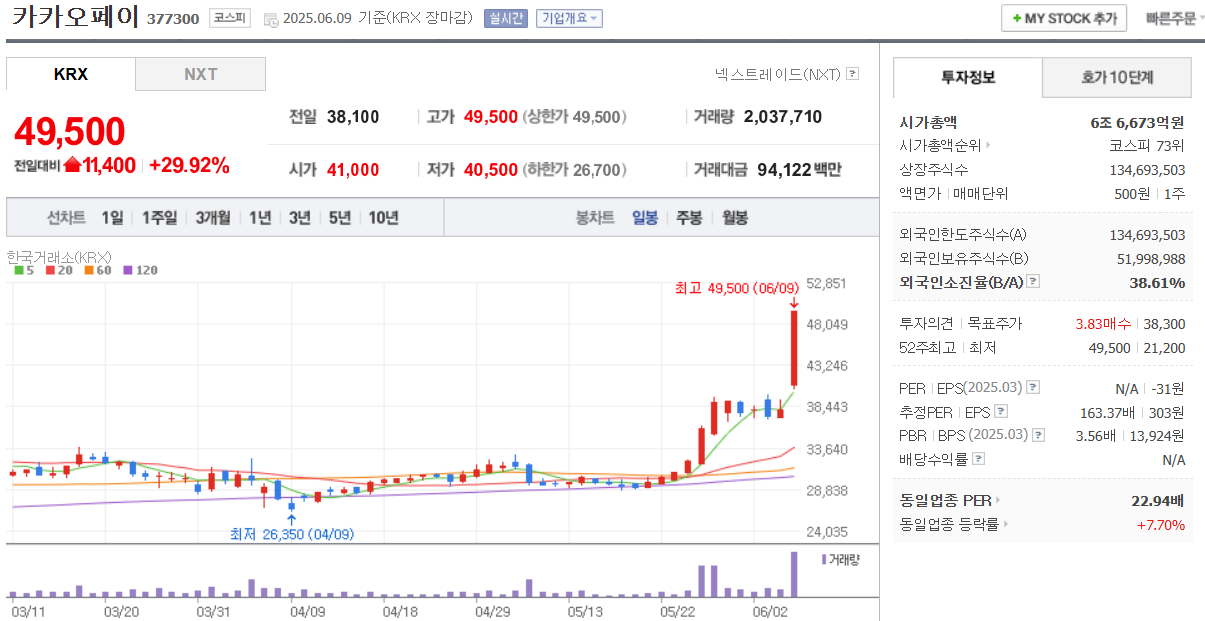This screenshot has height=621, width=1205.
Task: Click orange 60-day moving average legend swatch
Action: tap(89, 270)
